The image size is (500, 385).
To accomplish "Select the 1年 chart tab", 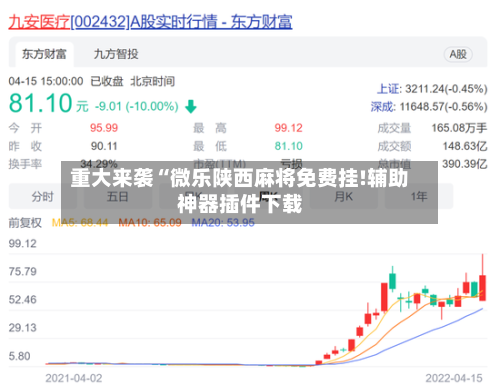I will pyautogui.click(x=419, y=196).
